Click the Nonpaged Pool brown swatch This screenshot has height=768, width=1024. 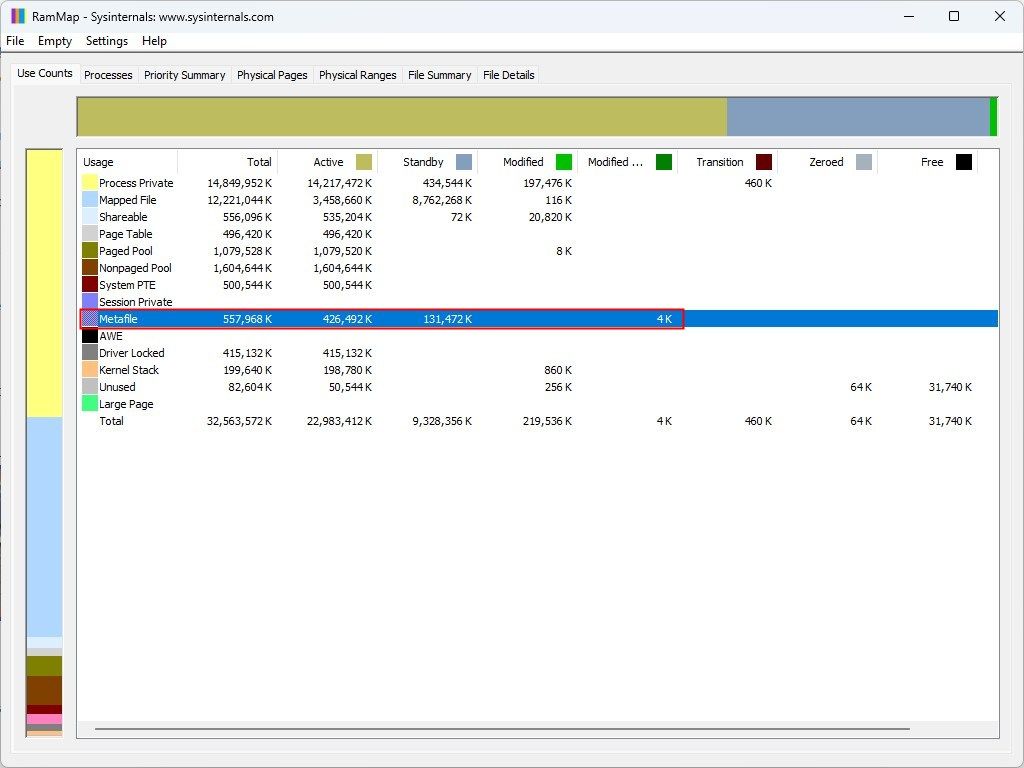point(89,268)
